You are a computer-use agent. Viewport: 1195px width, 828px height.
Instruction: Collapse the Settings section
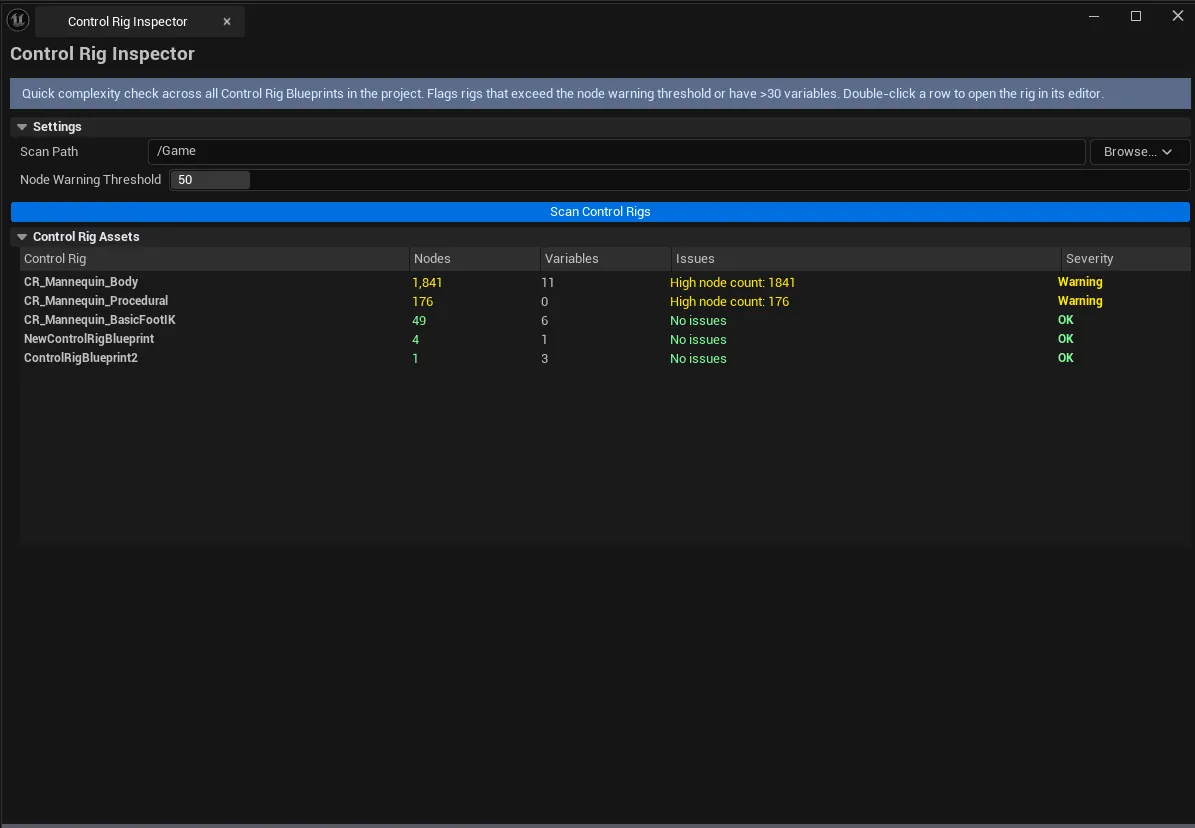[22, 127]
